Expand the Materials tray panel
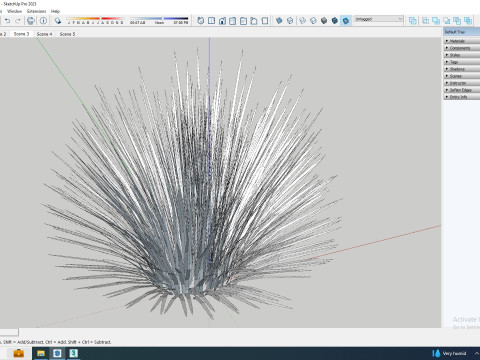480x360 pixels. tap(462, 41)
